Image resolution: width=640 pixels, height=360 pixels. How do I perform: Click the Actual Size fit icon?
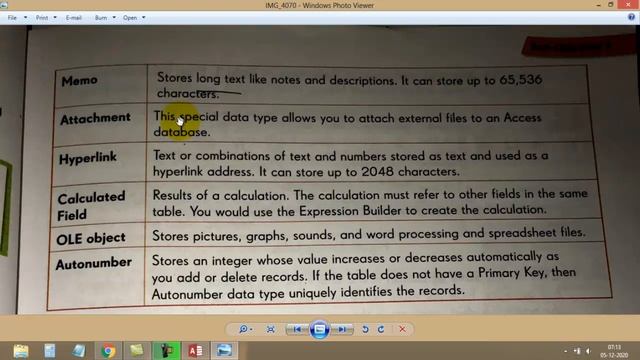tap(271, 329)
